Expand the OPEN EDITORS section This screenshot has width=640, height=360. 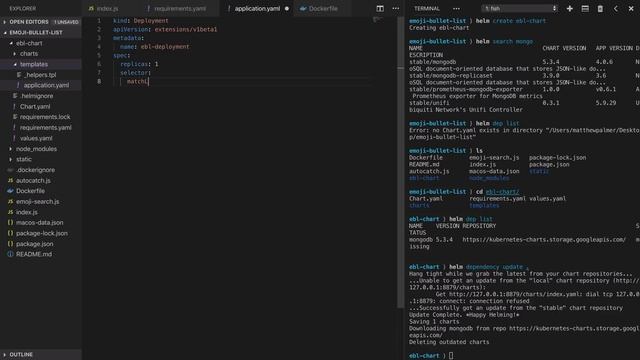tap(41, 22)
